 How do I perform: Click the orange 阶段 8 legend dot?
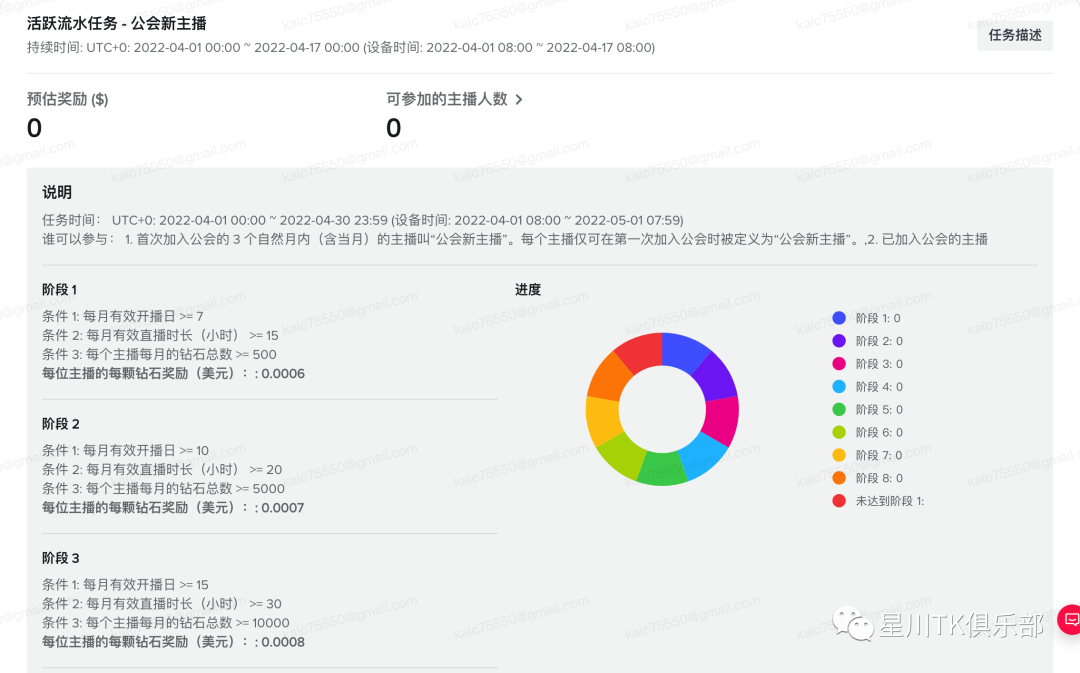[x=839, y=478]
